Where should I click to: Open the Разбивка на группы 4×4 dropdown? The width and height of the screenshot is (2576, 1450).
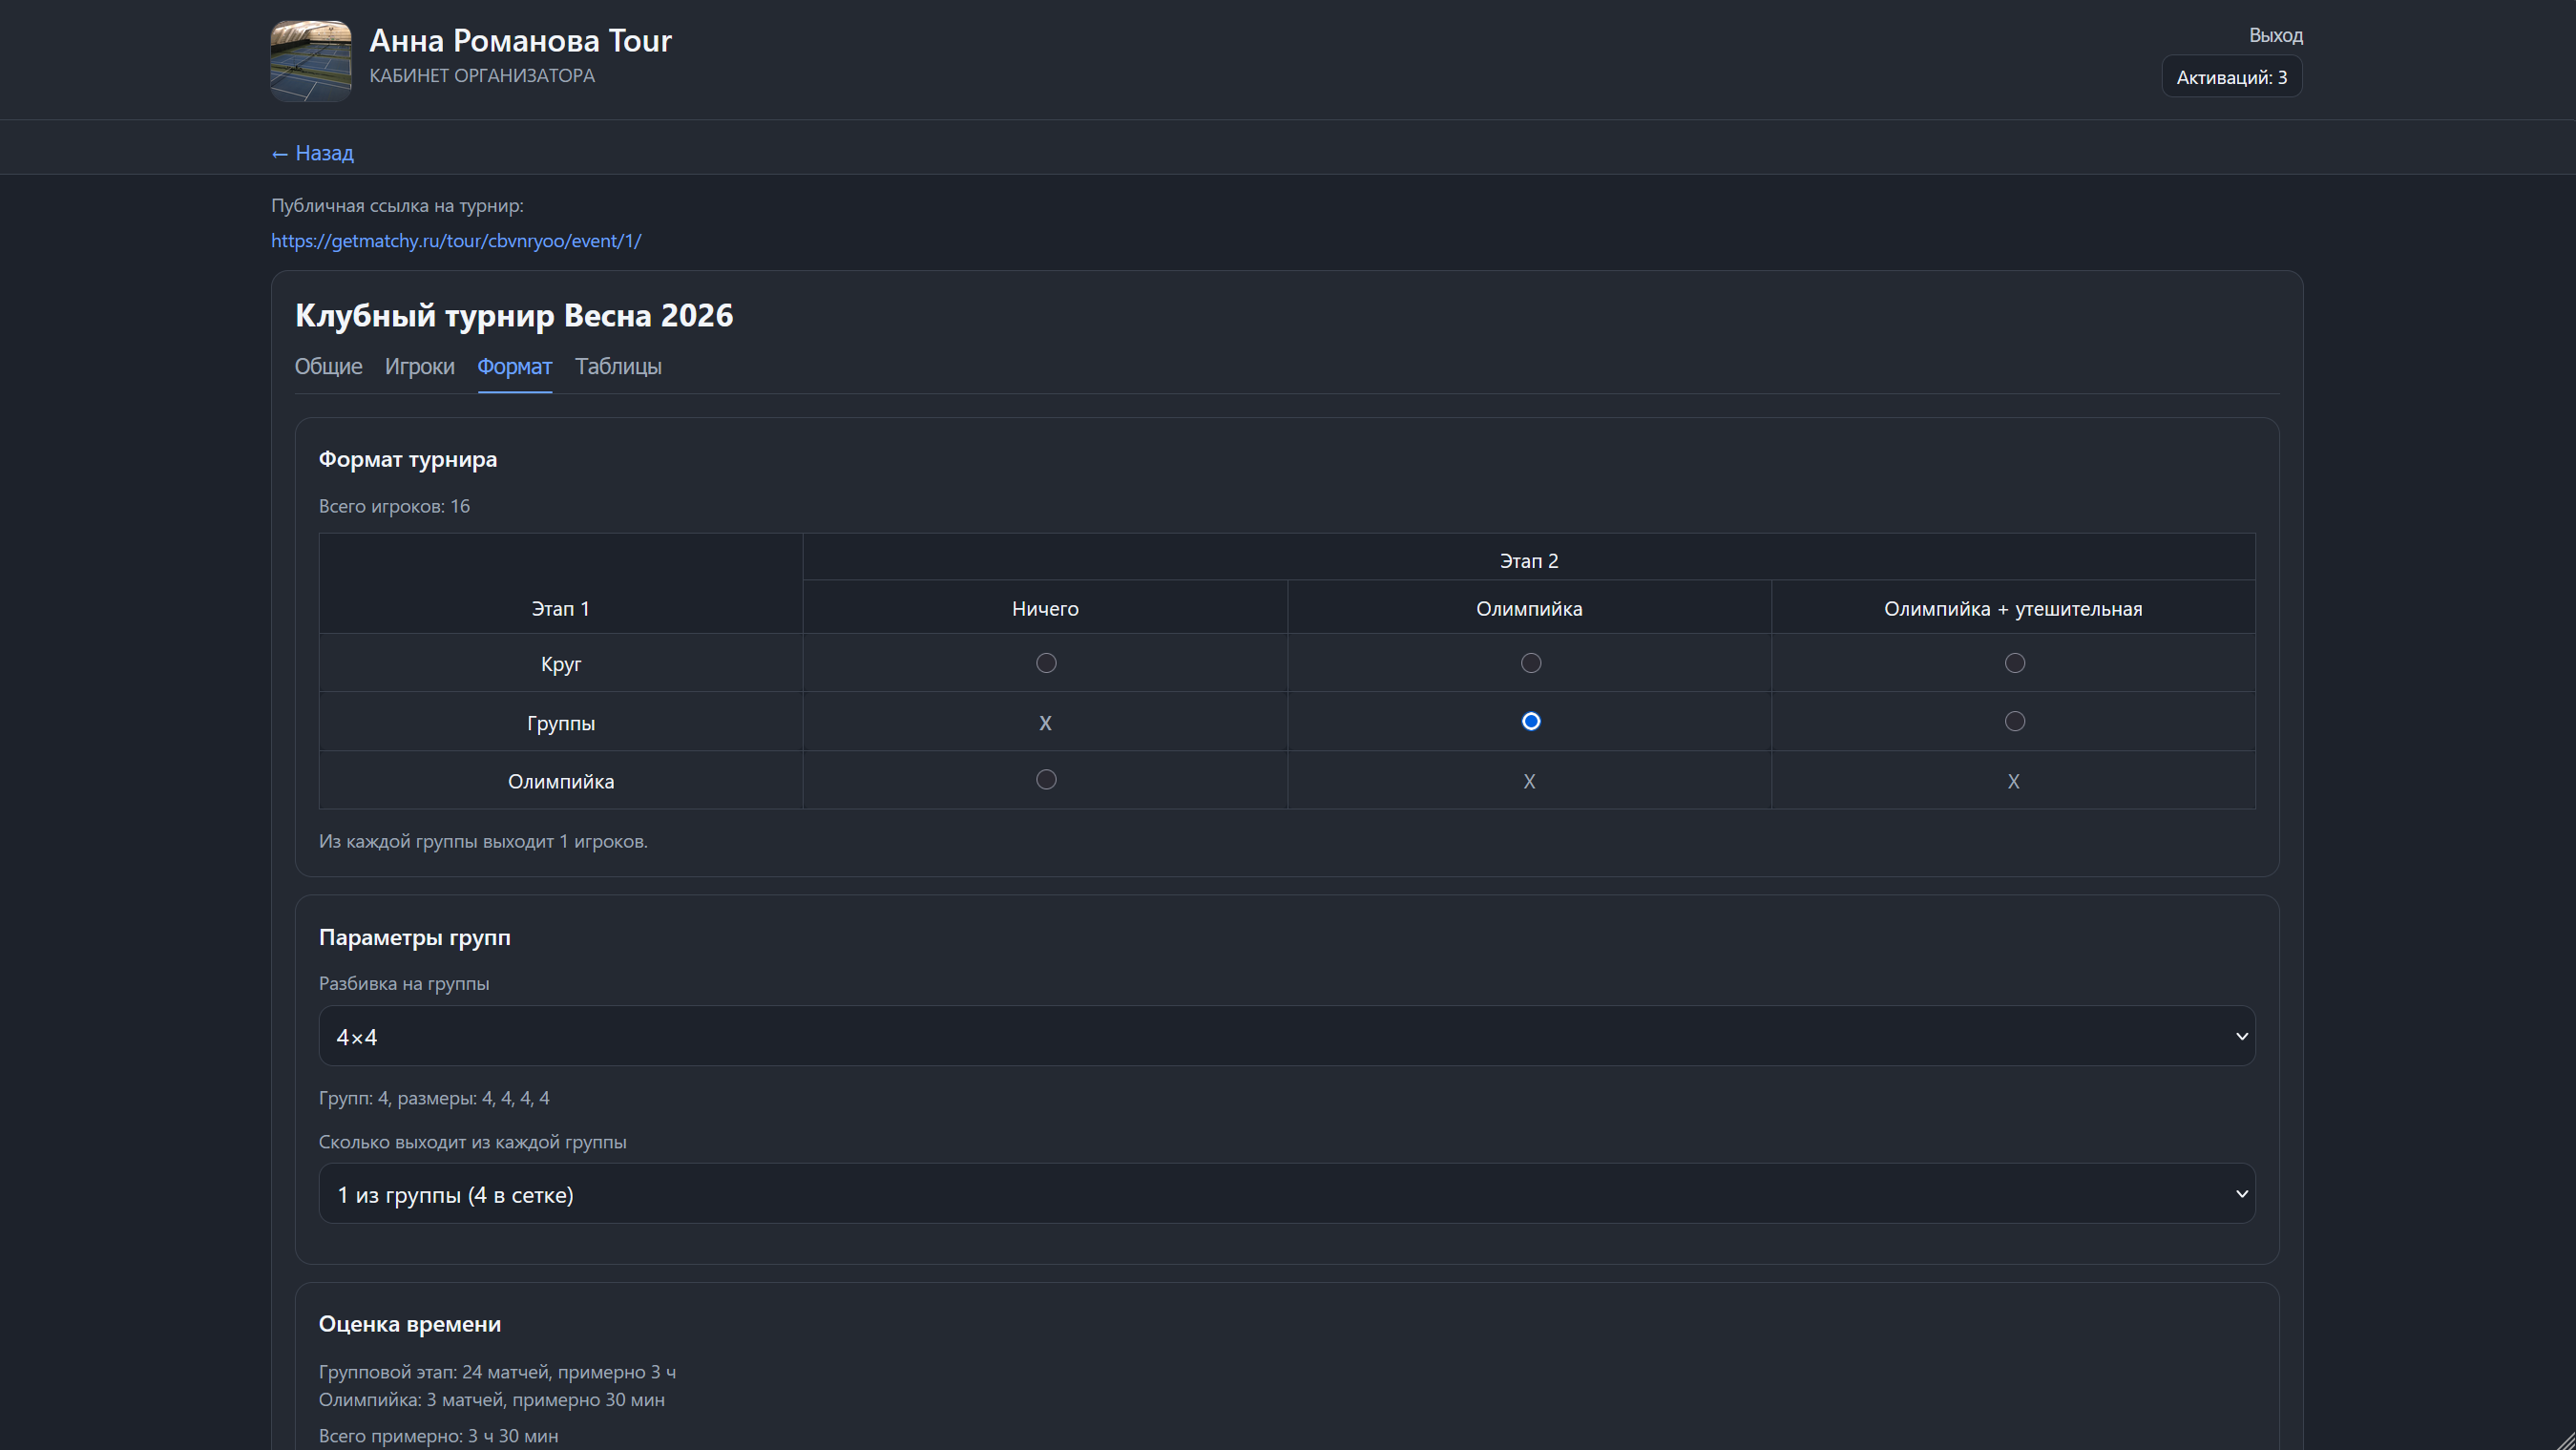coord(1286,1036)
